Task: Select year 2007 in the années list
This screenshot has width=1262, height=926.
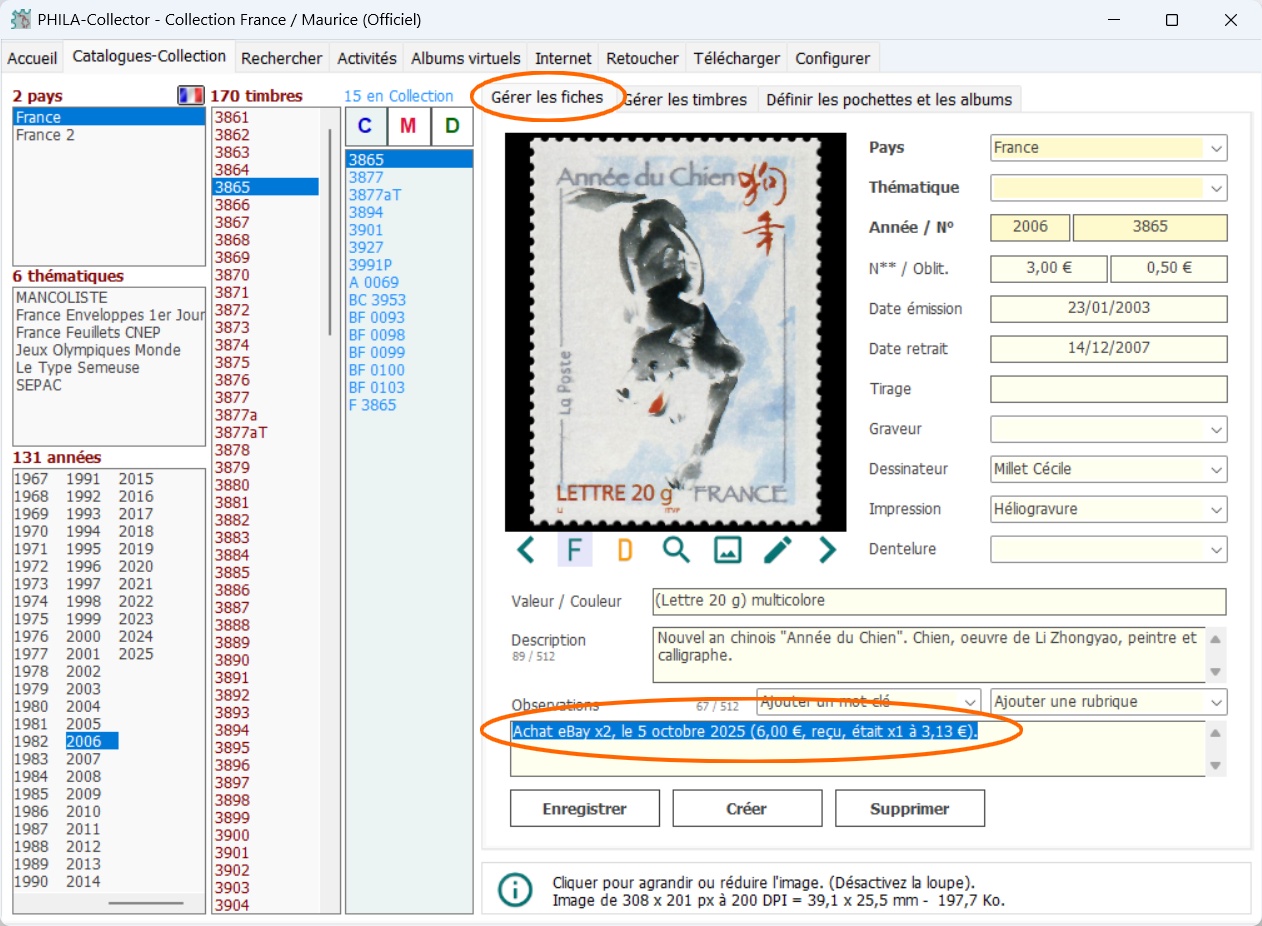Action: (x=84, y=759)
